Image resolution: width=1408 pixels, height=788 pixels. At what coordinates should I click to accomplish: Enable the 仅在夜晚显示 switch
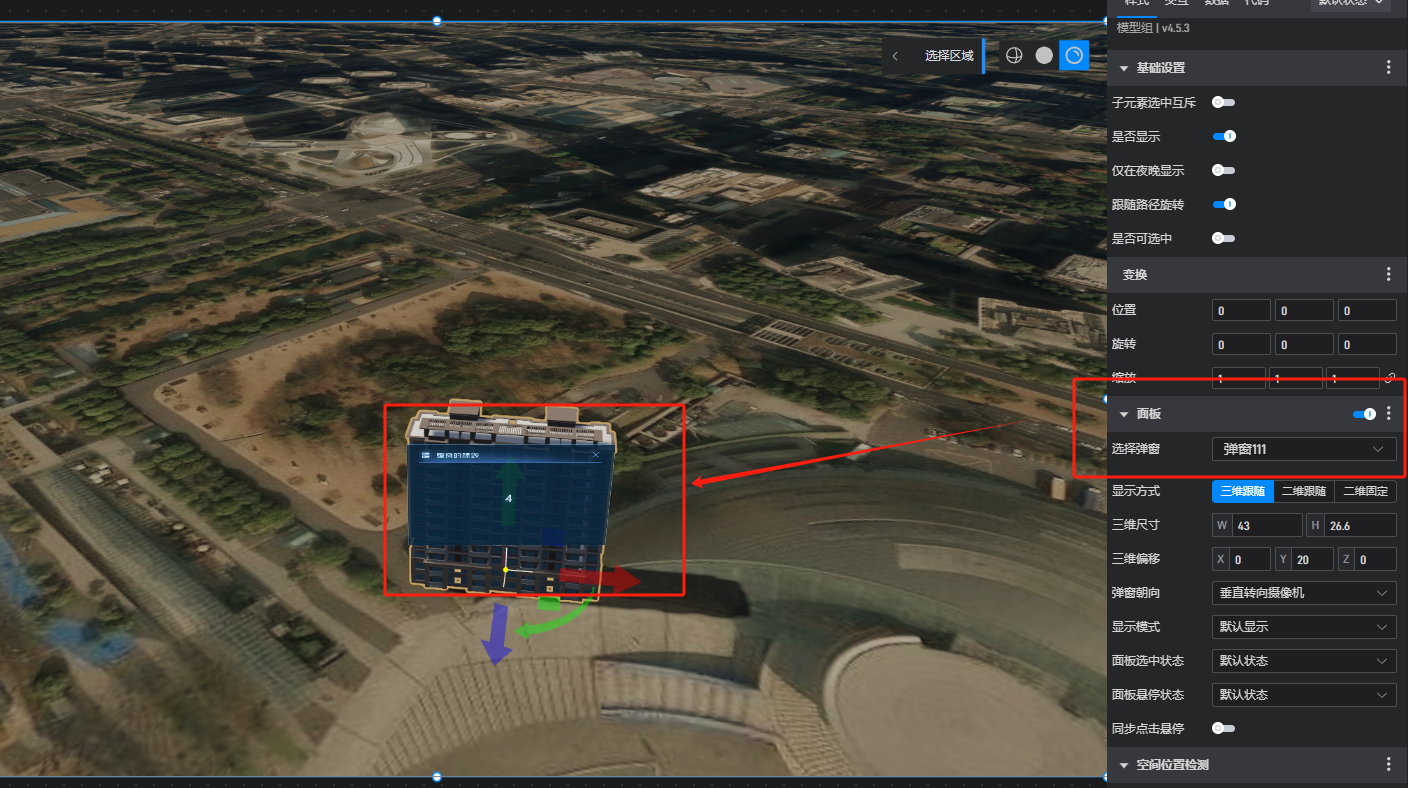tap(1223, 170)
